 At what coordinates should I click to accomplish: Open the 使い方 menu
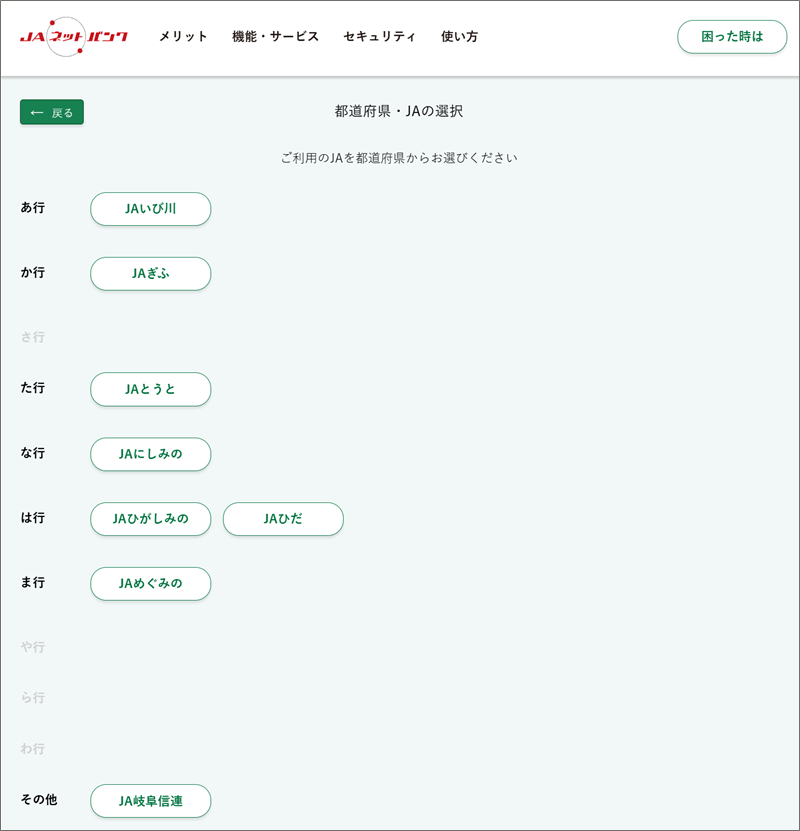459,37
